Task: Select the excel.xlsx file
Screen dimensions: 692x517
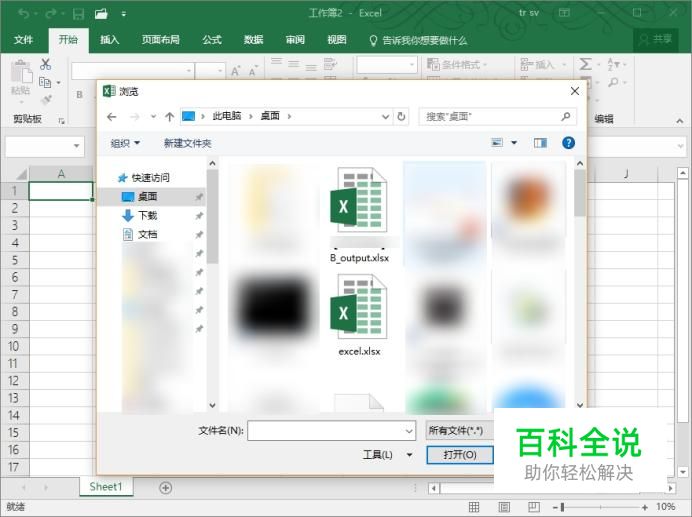Action: point(359,315)
